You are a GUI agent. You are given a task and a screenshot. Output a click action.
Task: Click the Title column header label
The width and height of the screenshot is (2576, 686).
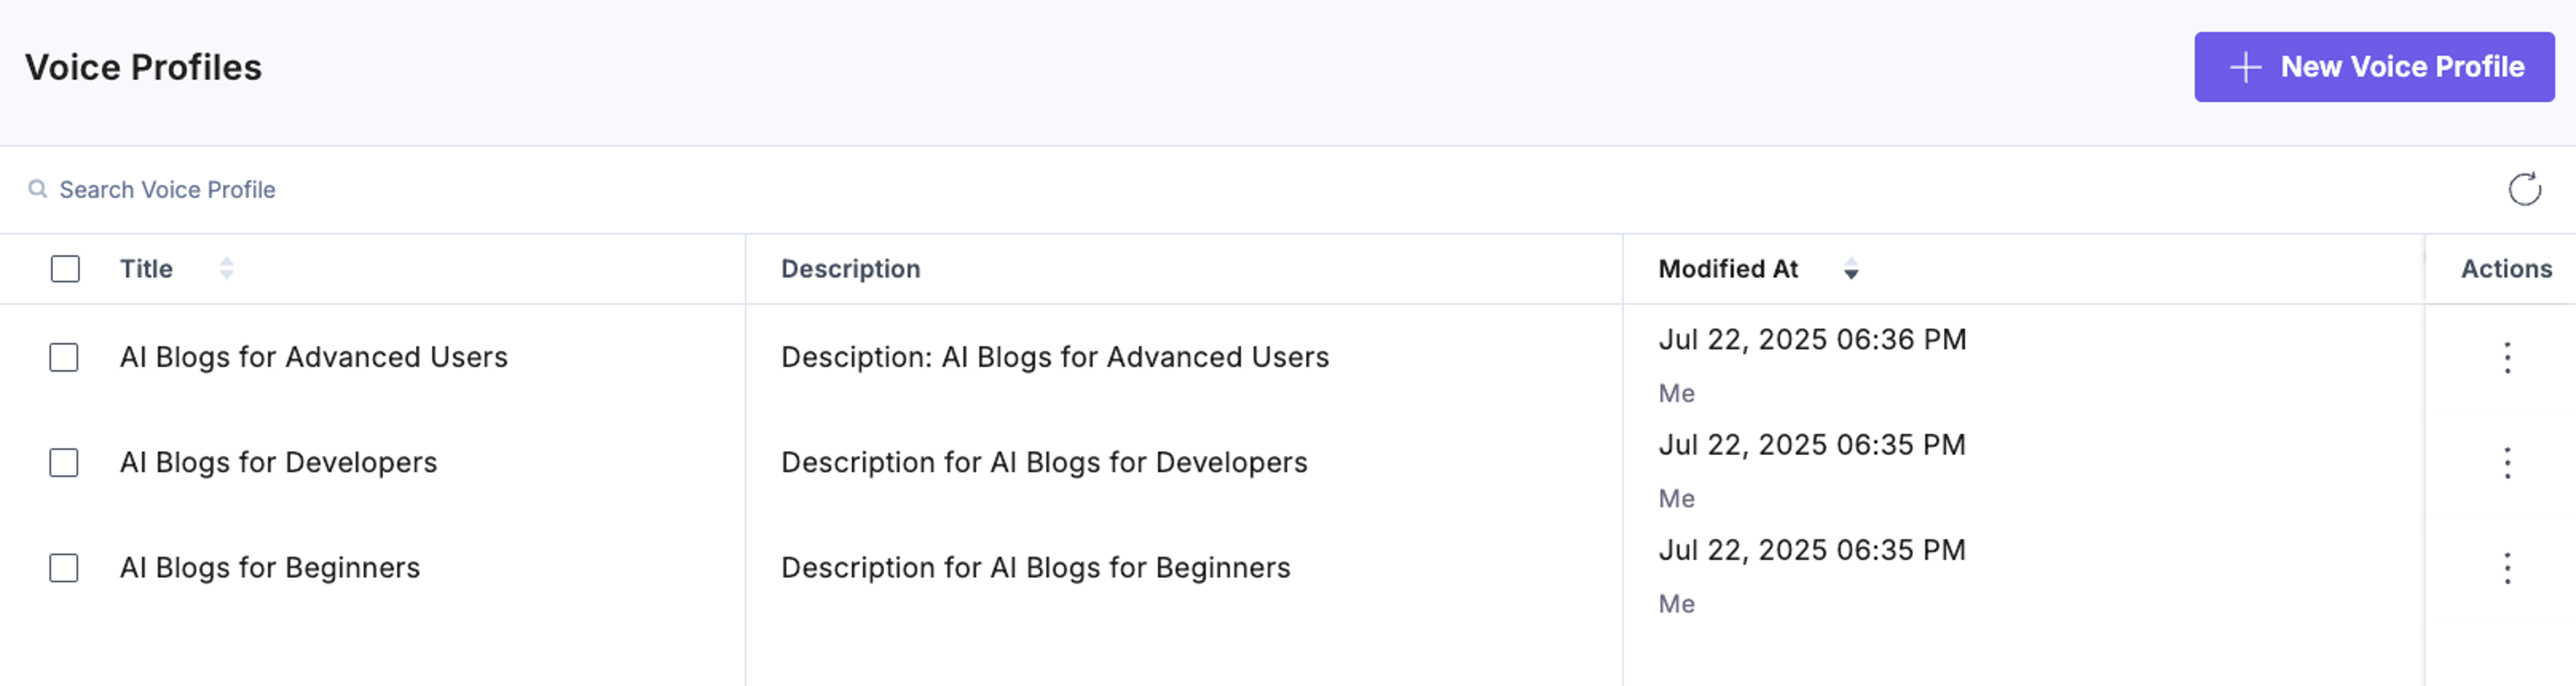coord(146,269)
